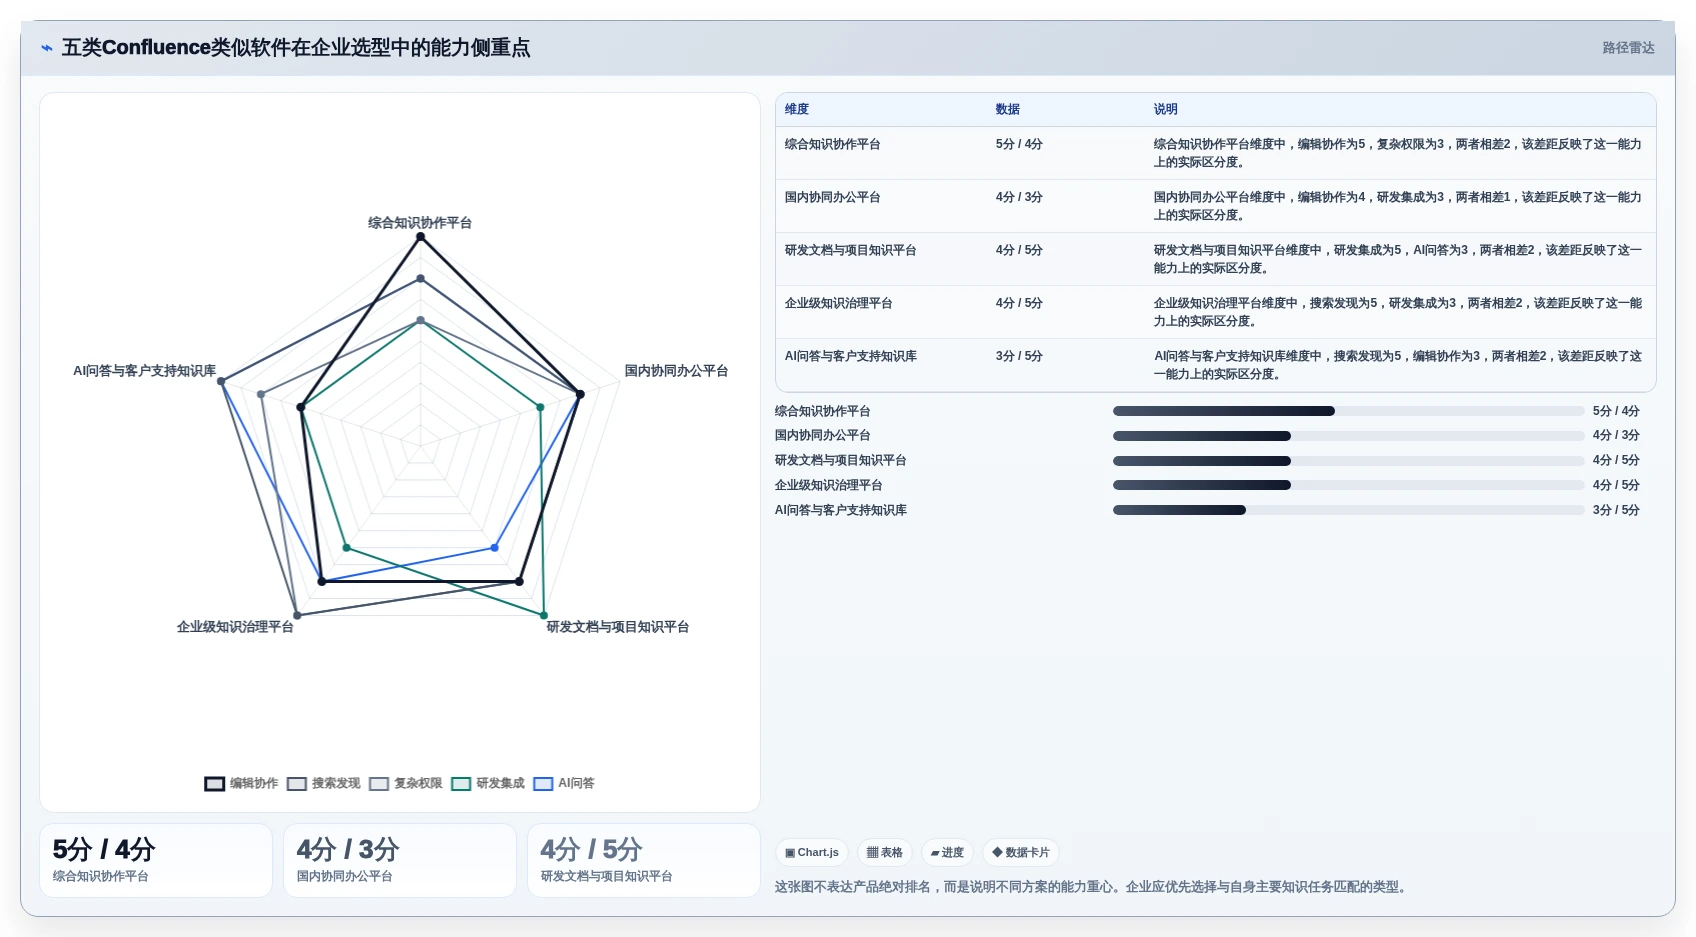Click the 企业级知识治理平台 progress bar

point(1348,485)
